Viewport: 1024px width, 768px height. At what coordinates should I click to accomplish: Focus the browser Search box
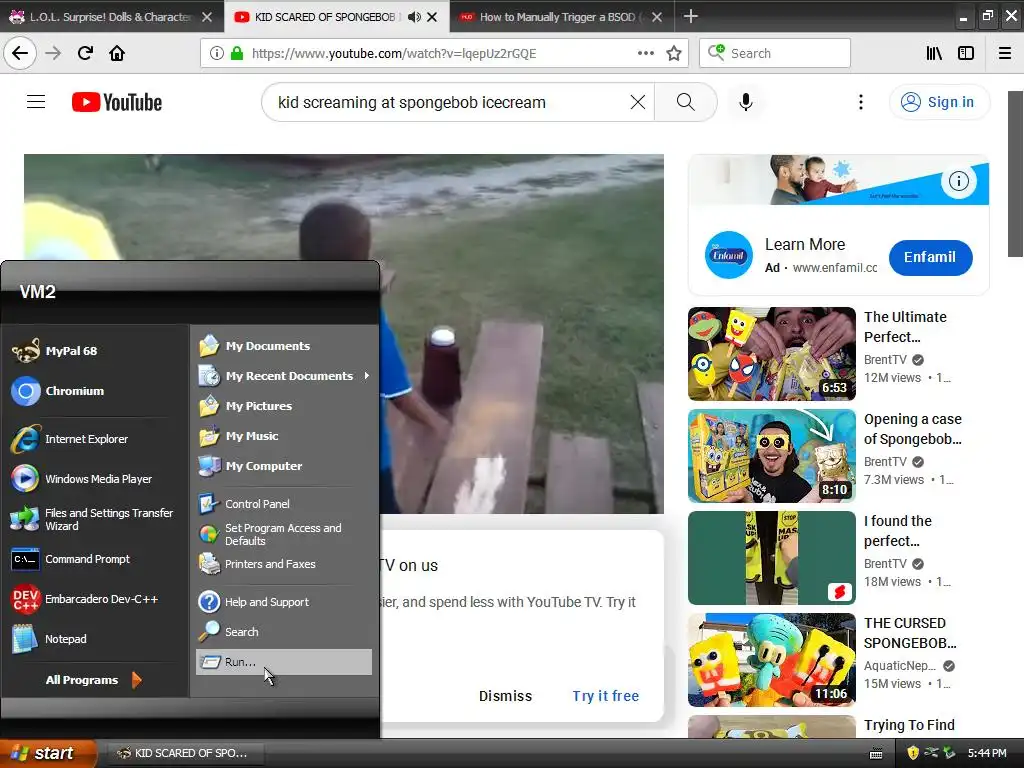[775, 54]
